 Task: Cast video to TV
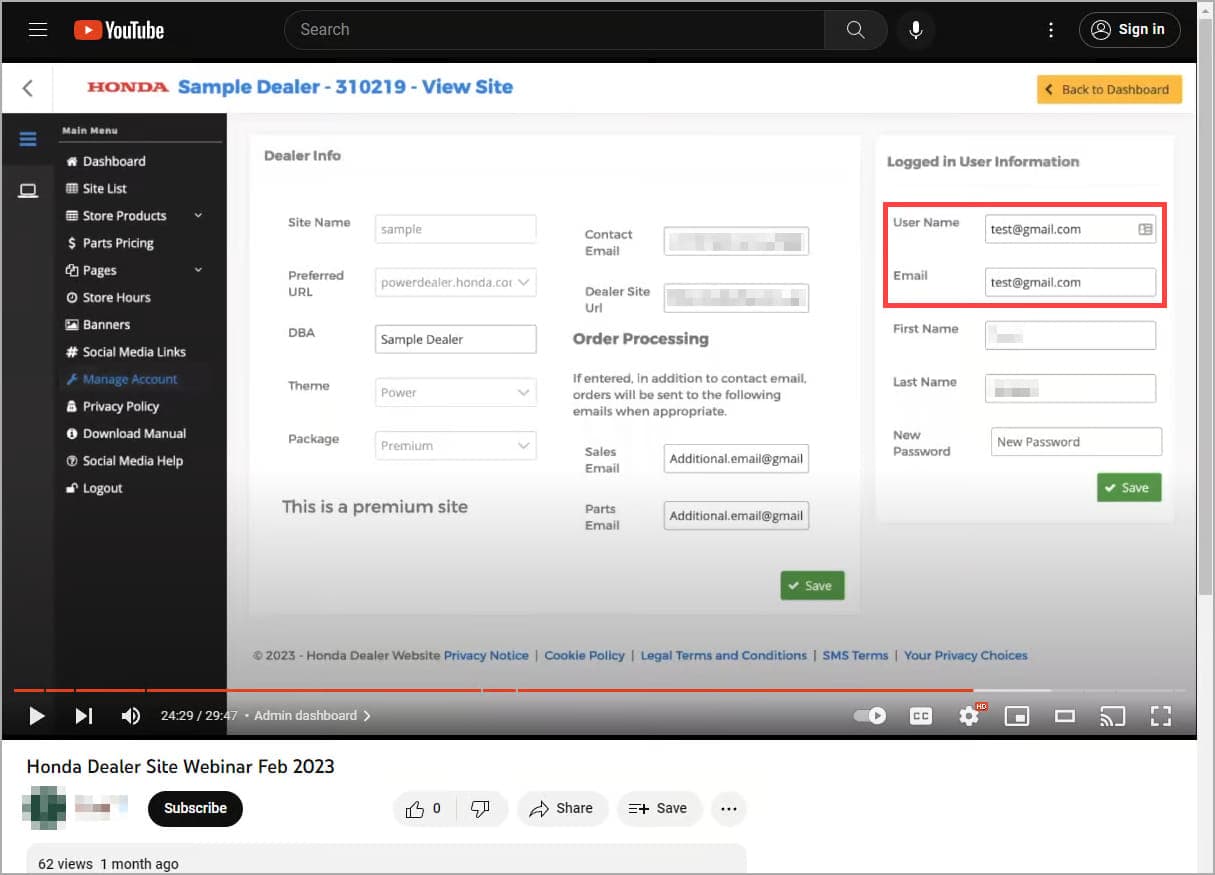[1112, 716]
